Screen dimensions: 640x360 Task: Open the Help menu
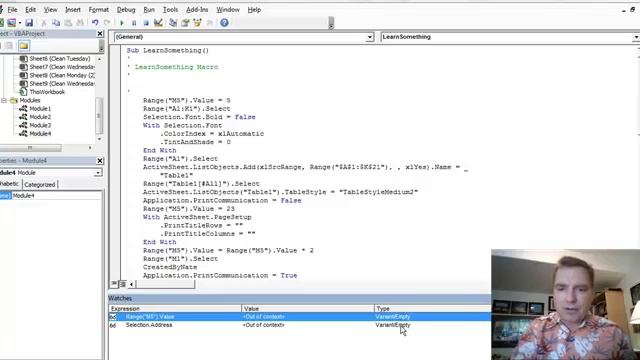254,9
